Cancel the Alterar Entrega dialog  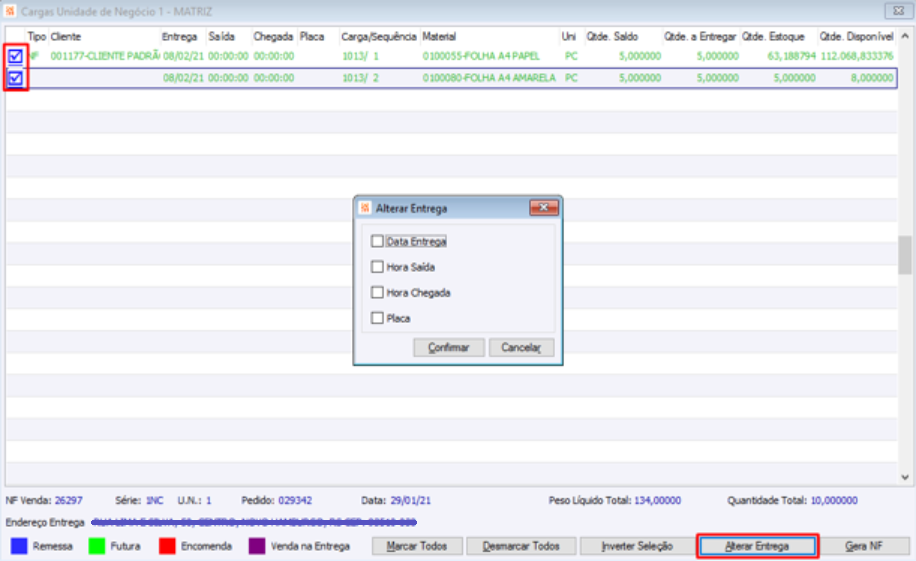tap(521, 348)
